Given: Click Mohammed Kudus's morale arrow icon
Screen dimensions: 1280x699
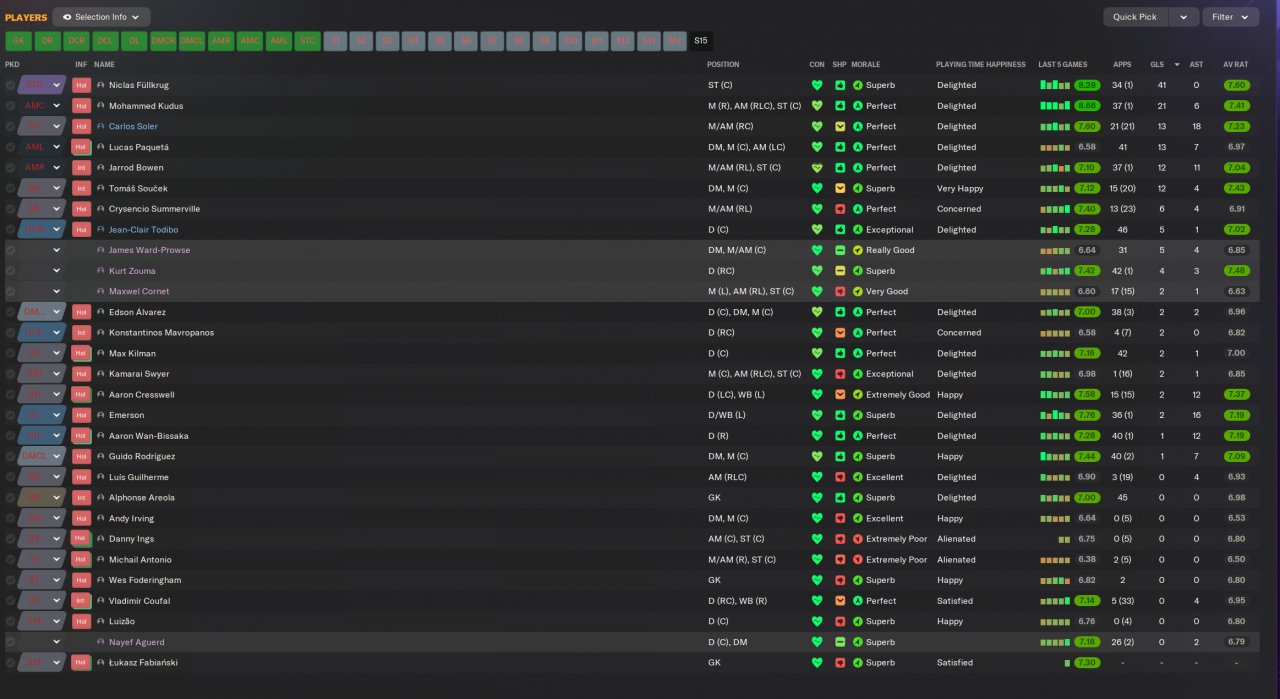Looking at the screenshot, I should click(x=857, y=106).
